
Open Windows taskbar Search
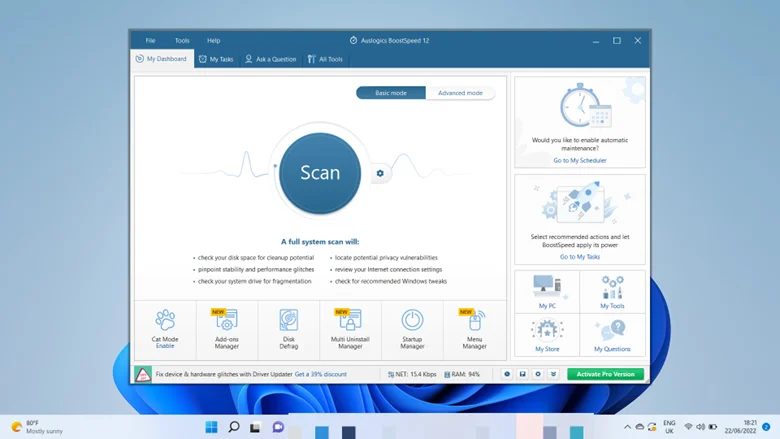[x=234, y=427]
